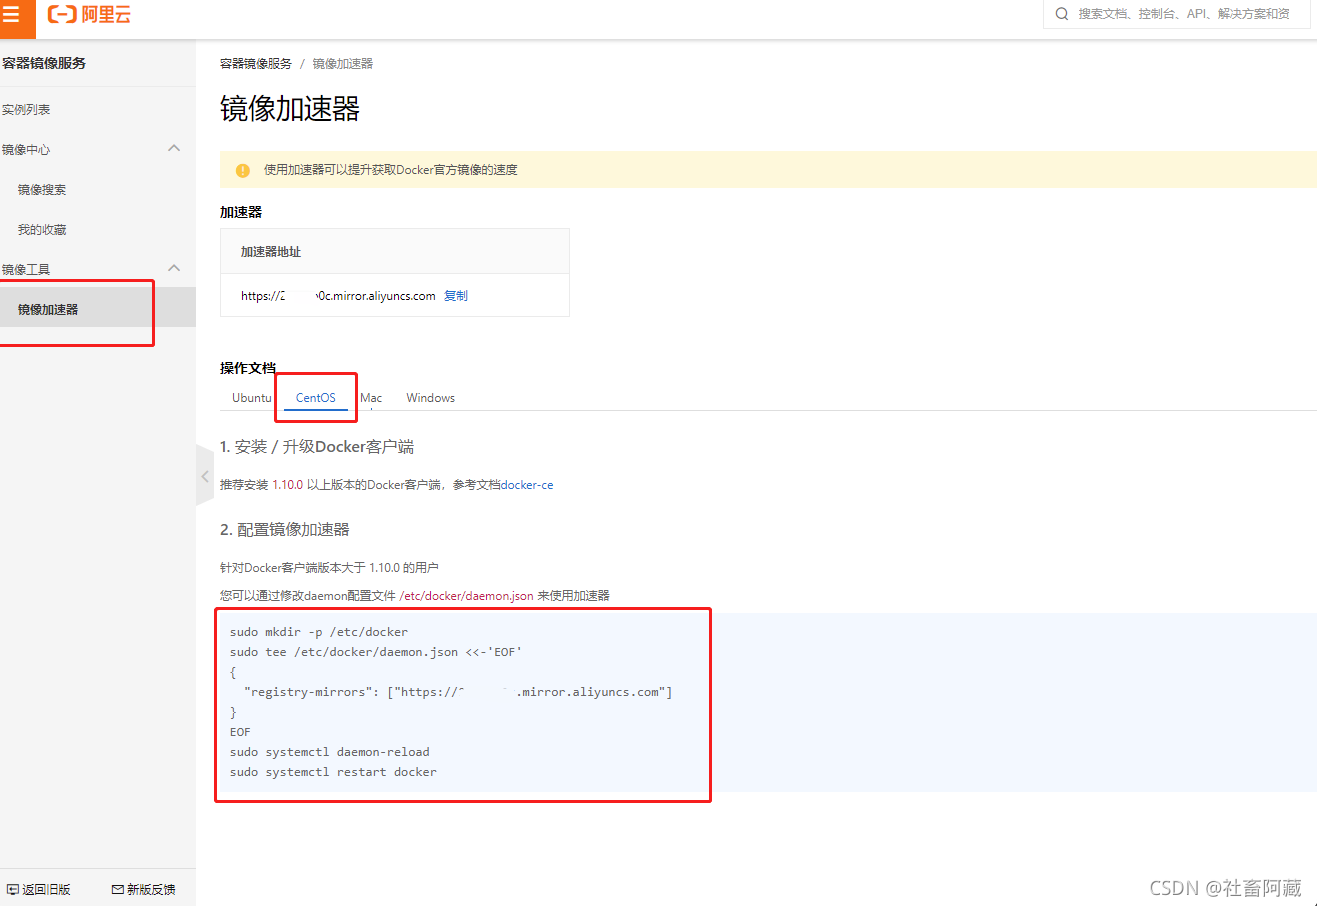Click the /etc/docker/daemon.json path text
Screen dimensions: 1317x906
(x=466, y=596)
